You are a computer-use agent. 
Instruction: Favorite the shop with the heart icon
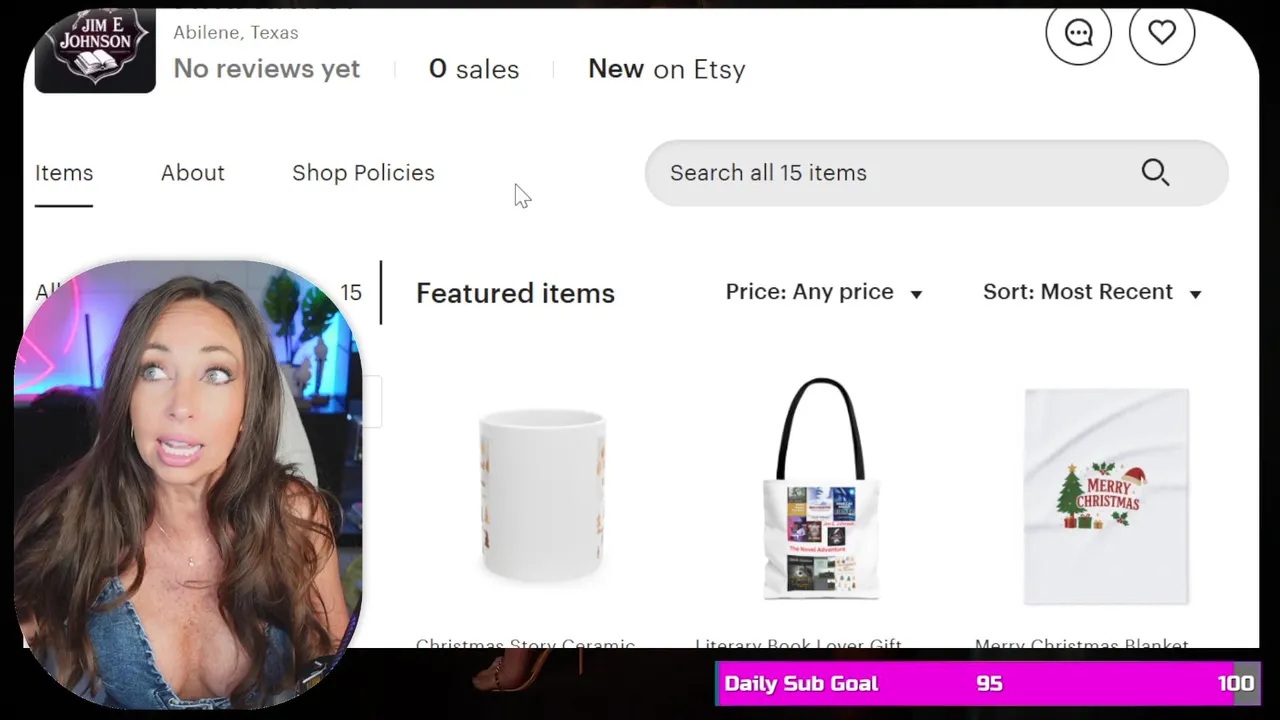pyautogui.click(x=1161, y=33)
